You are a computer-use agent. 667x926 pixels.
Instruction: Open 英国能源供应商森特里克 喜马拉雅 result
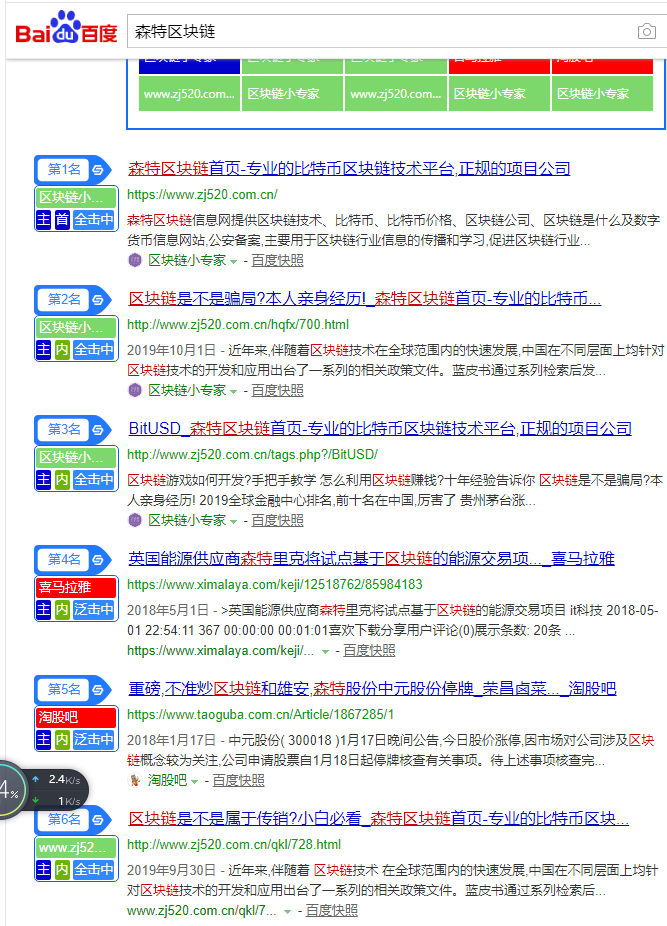coord(372,559)
